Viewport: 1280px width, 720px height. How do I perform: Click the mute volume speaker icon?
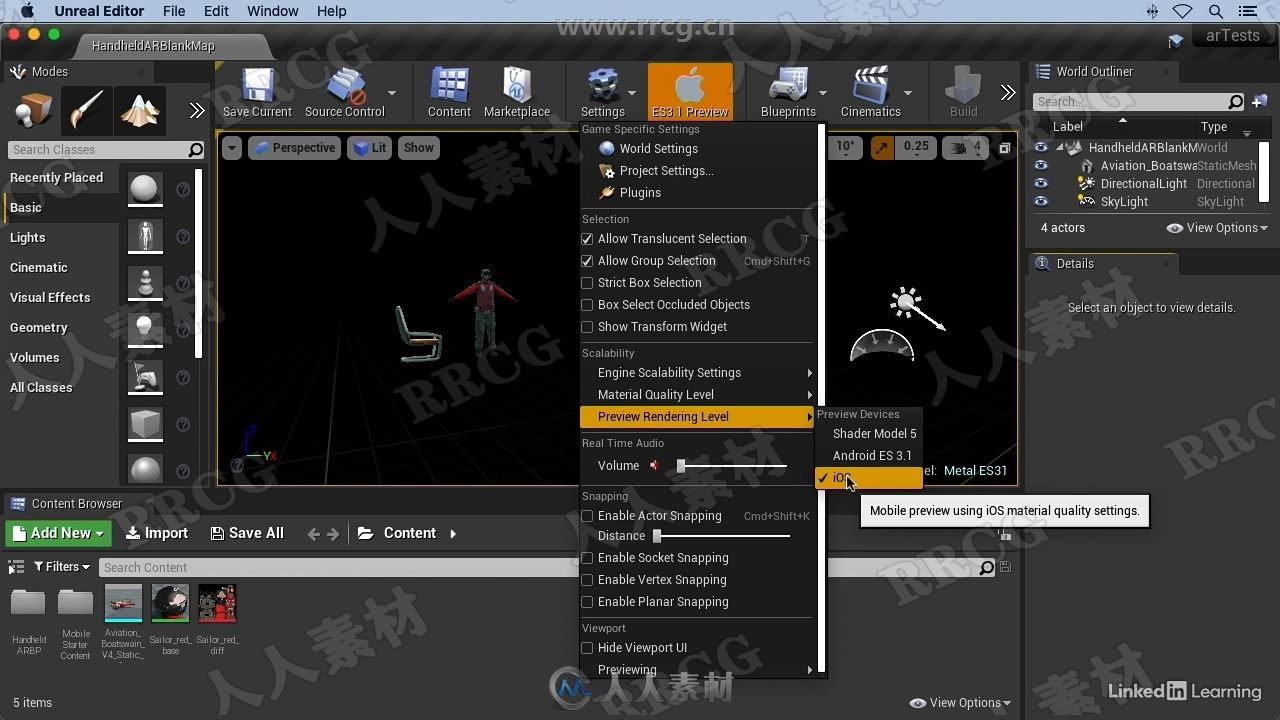pyautogui.click(x=654, y=465)
